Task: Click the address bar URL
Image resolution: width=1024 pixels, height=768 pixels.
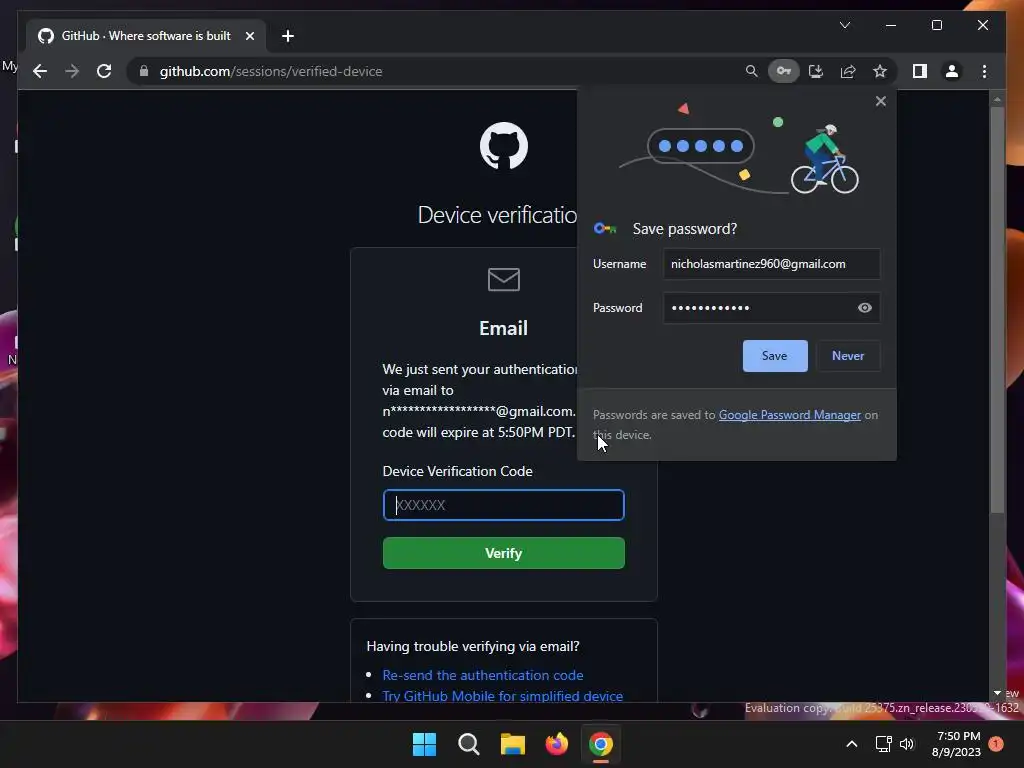Action: pos(271,71)
